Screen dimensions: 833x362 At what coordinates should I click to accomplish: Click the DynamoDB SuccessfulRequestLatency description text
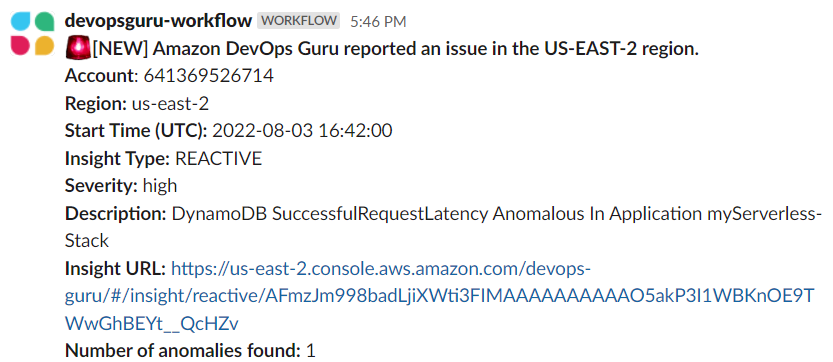(x=444, y=228)
